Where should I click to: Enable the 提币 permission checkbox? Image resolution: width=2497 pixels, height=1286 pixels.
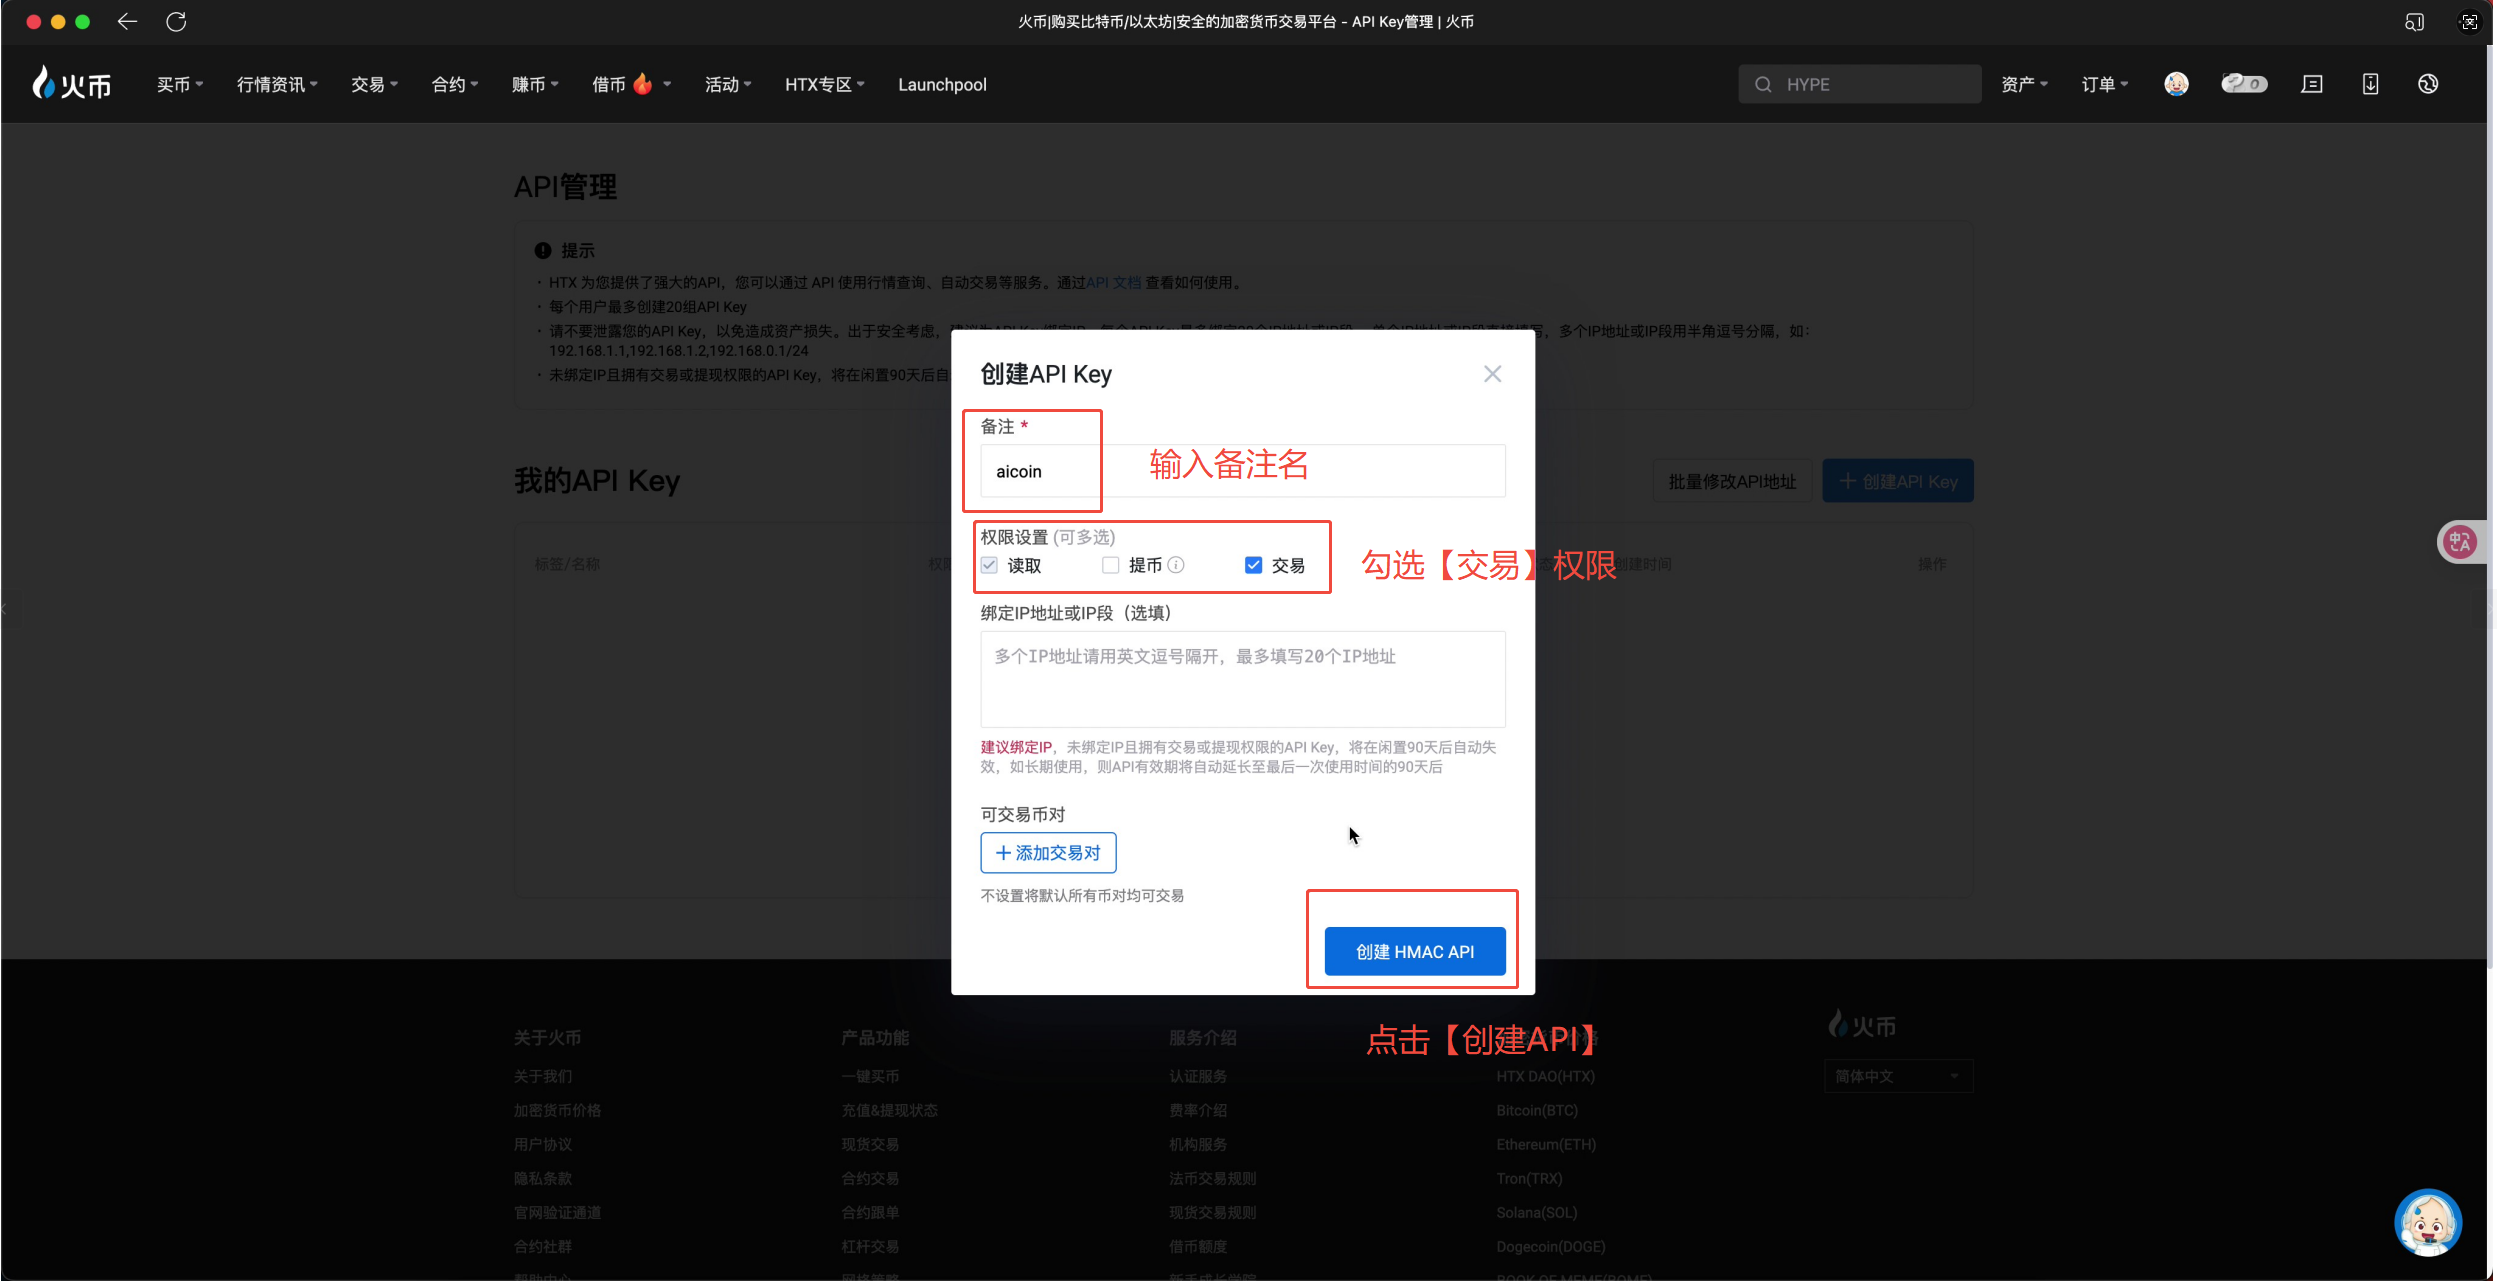point(1110,566)
